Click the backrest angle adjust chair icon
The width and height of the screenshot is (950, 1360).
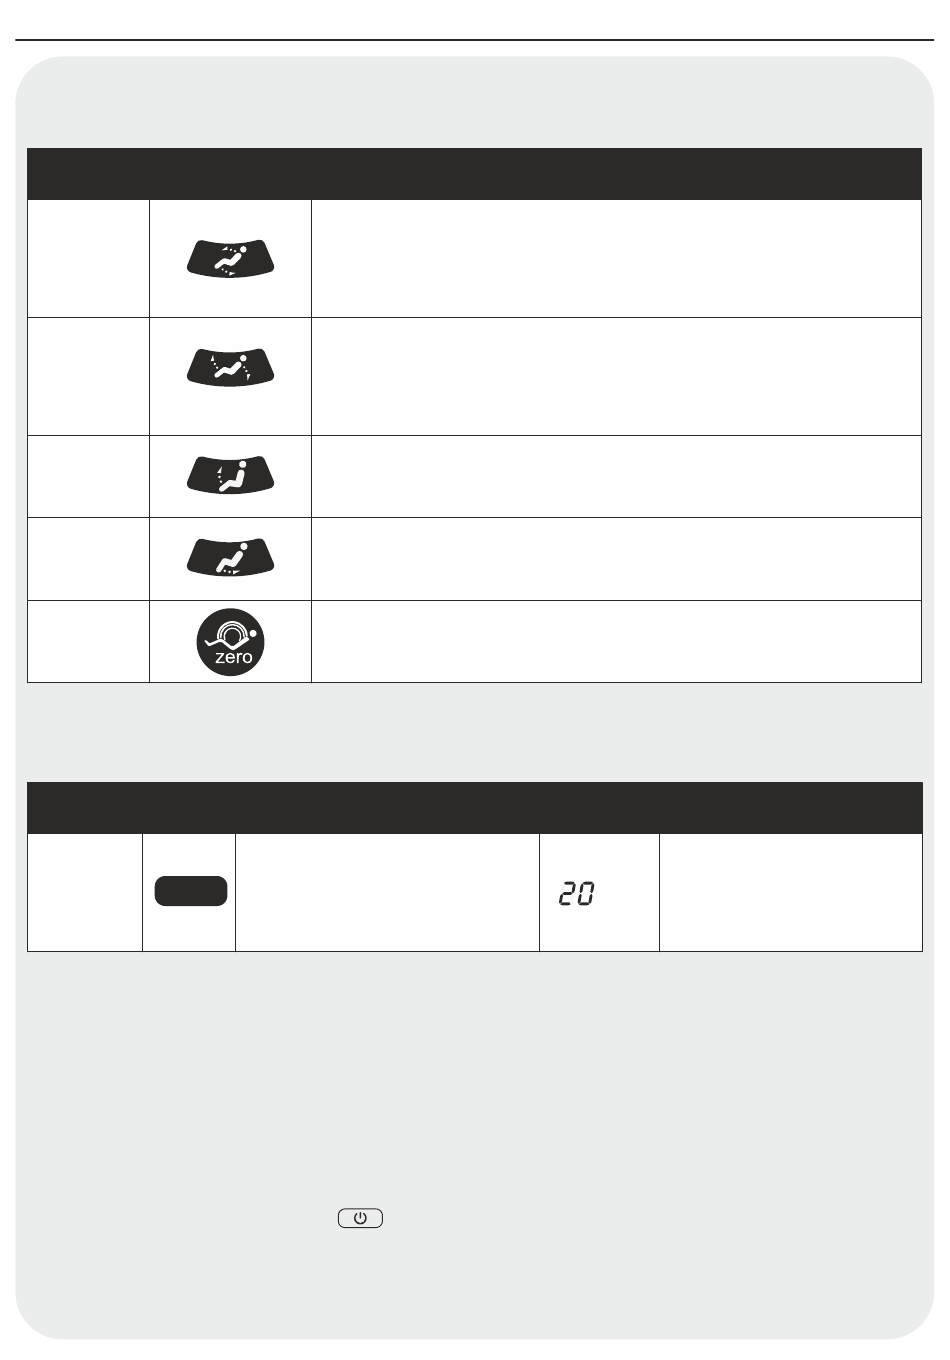pyautogui.click(x=231, y=475)
